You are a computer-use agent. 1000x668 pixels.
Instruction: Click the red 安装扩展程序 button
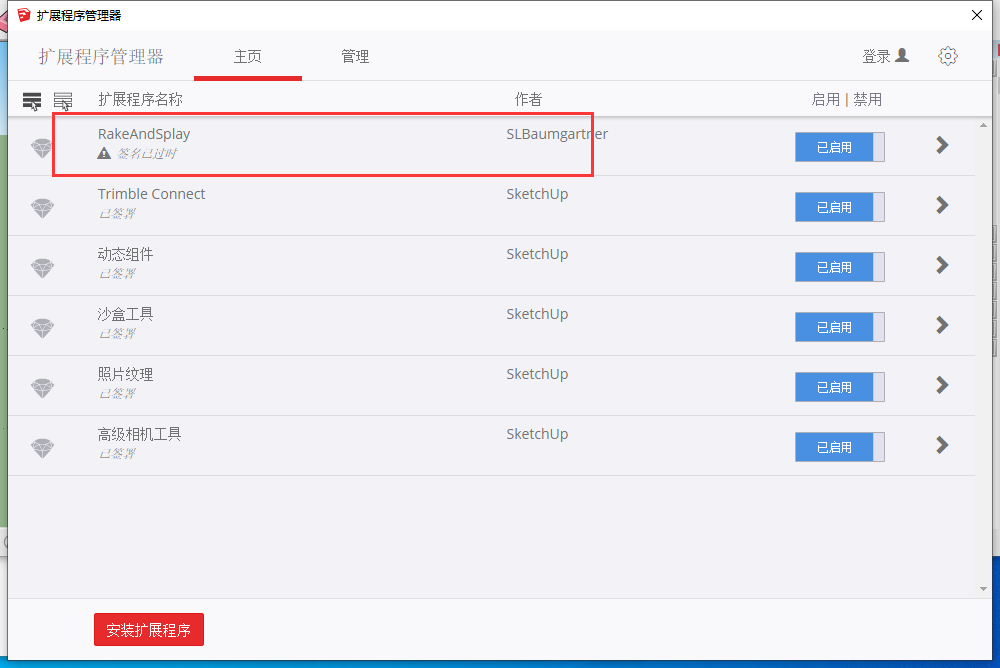click(149, 630)
